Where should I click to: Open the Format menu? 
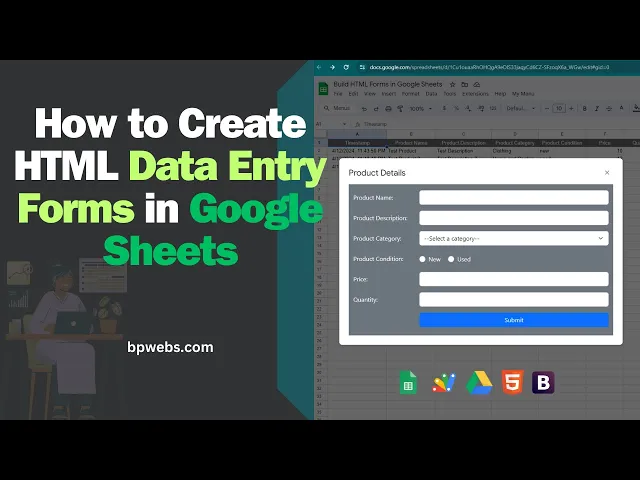[x=411, y=94]
